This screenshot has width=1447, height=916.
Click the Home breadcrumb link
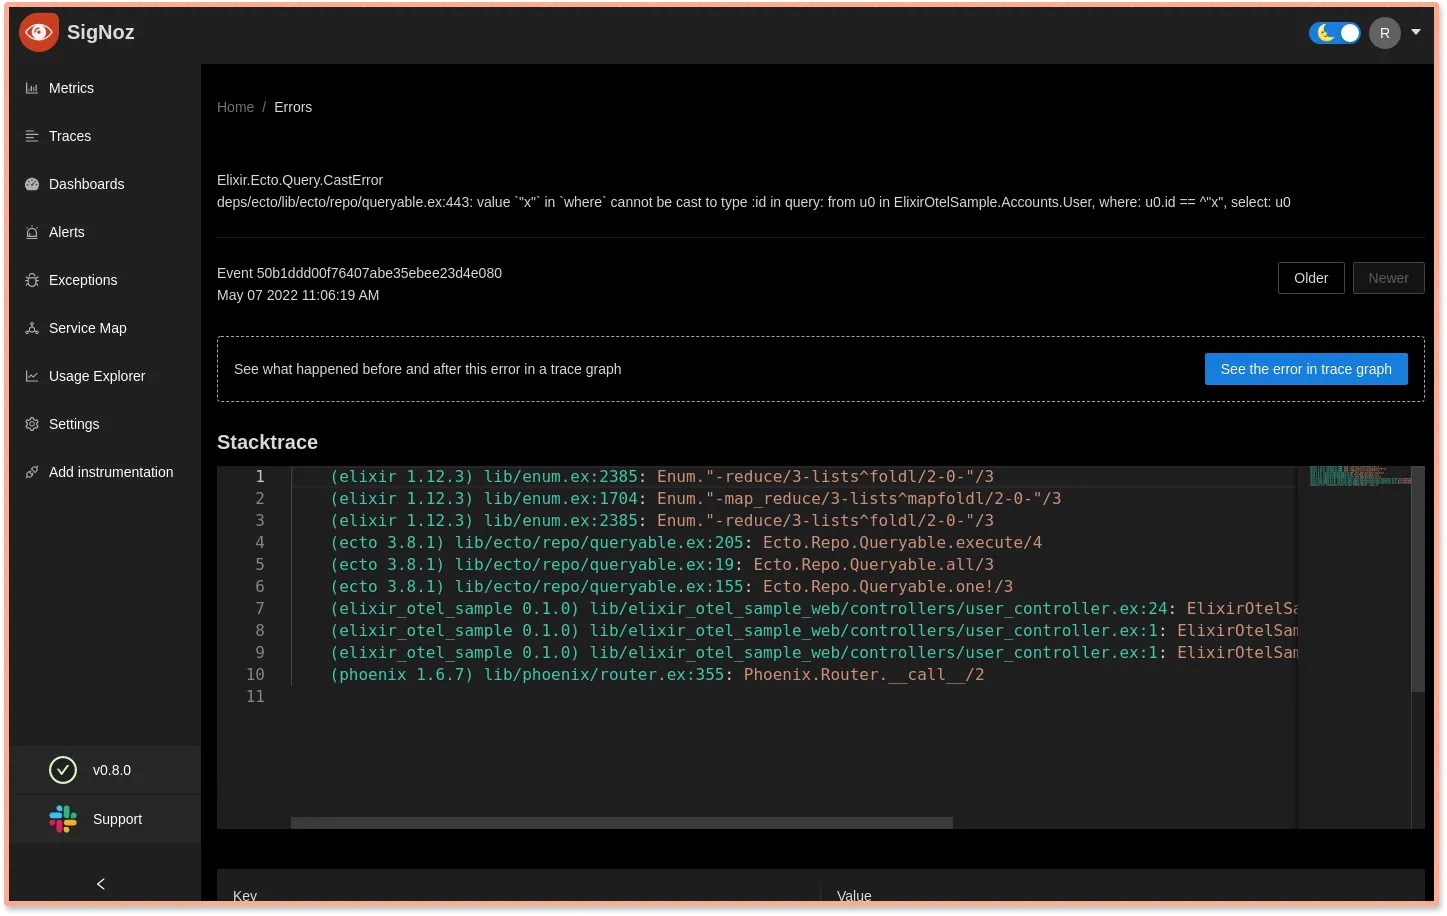[235, 107]
